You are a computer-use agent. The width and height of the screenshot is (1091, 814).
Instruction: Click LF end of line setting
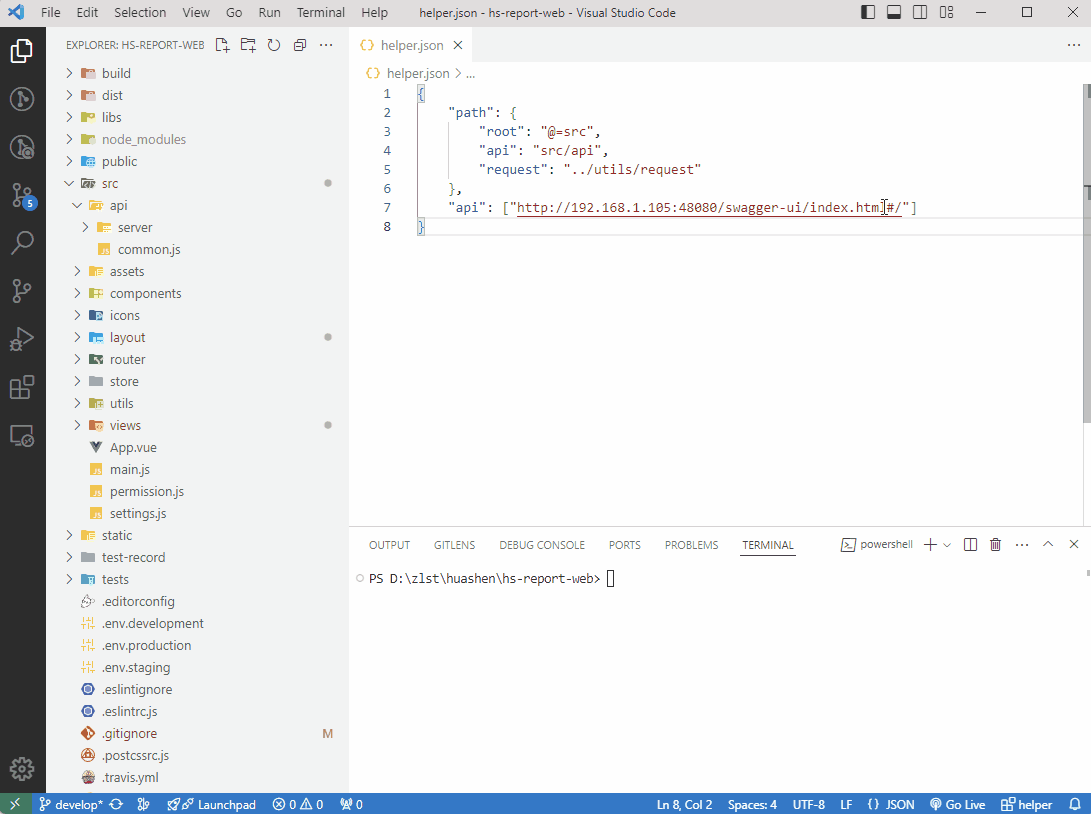846,804
